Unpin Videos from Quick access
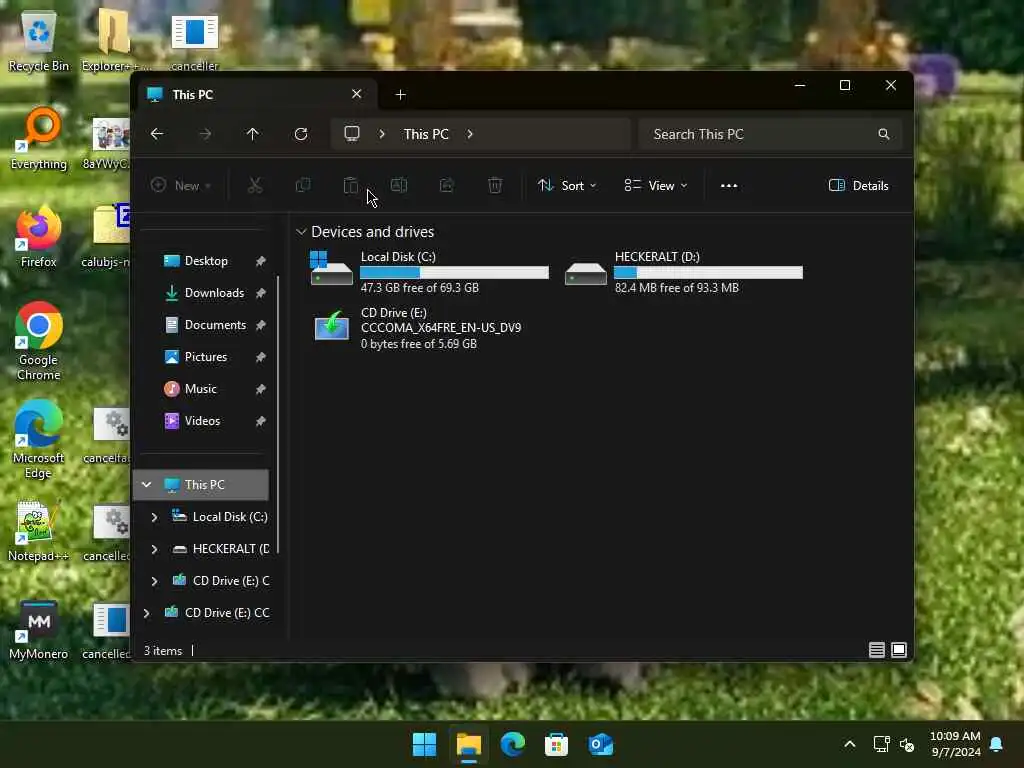This screenshot has height=768, width=1024. point(261,421)
